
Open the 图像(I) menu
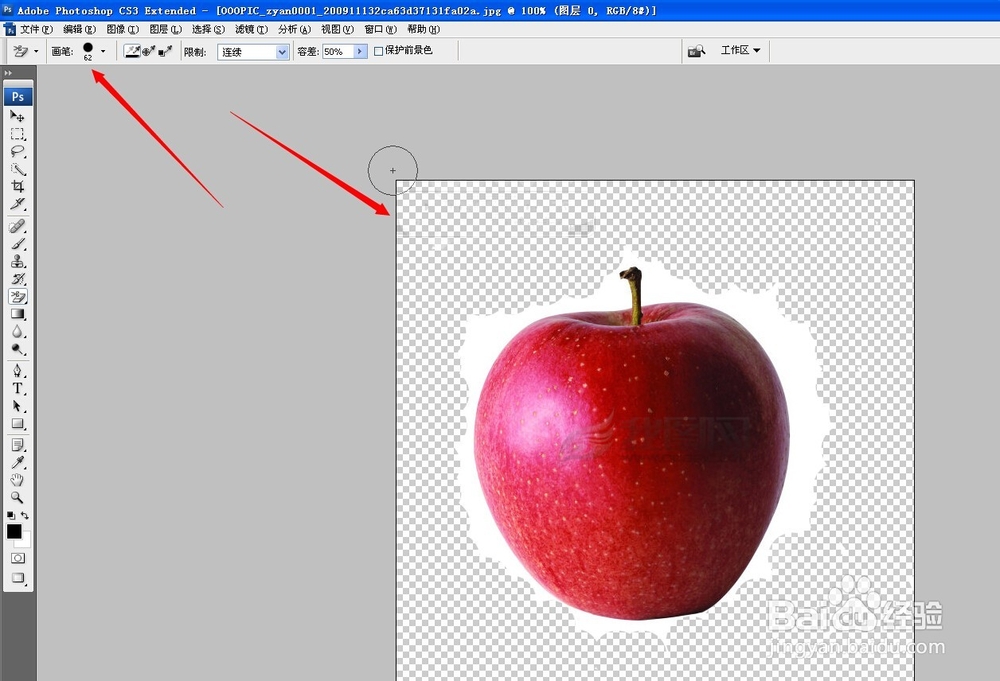tap(122, 29)
